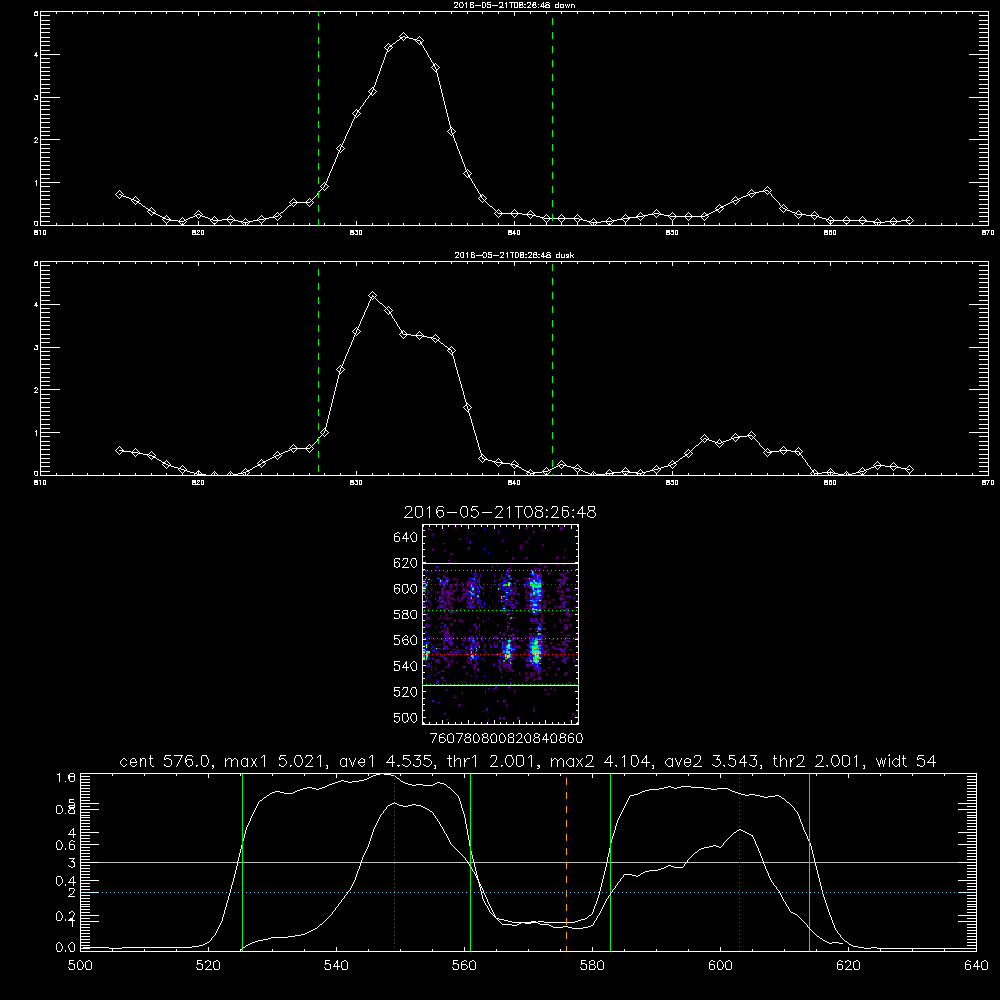Viewport: 1000px width, 1000px height.
Task: Click the green vertical line near 614 in bottom plot
Action: click(809, 862)
